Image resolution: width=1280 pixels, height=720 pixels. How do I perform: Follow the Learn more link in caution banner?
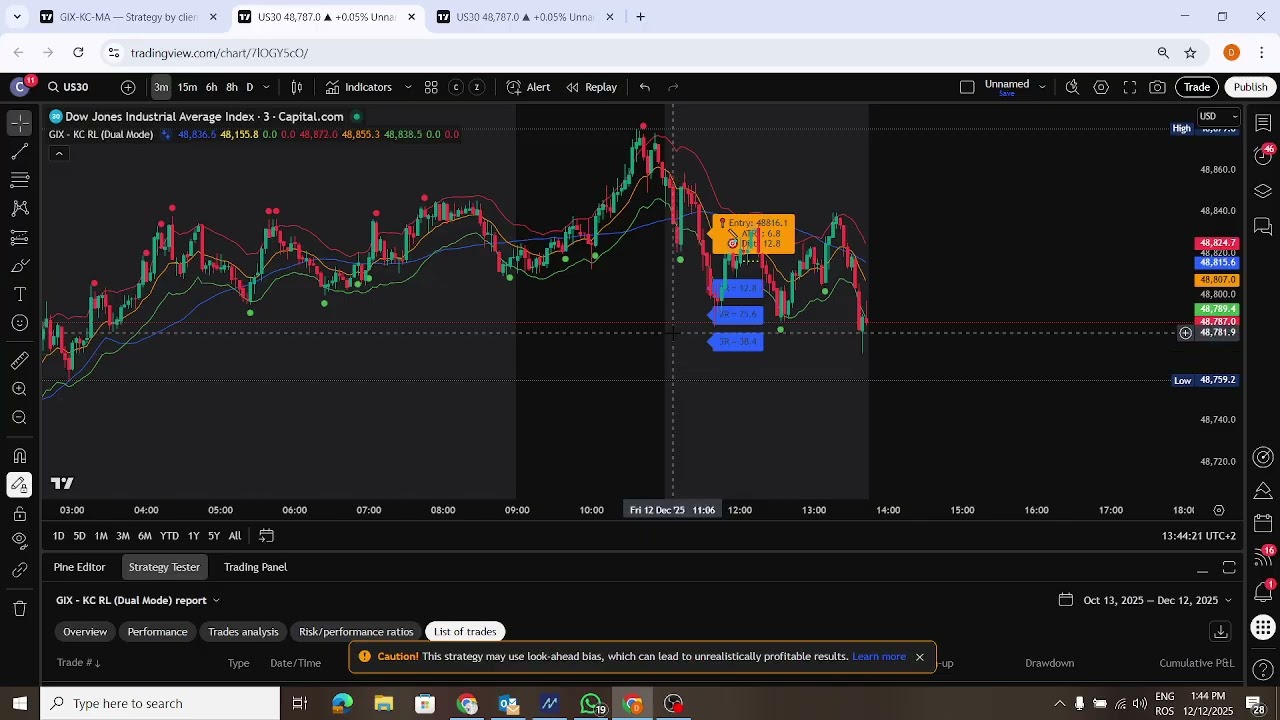click(879, 657)
